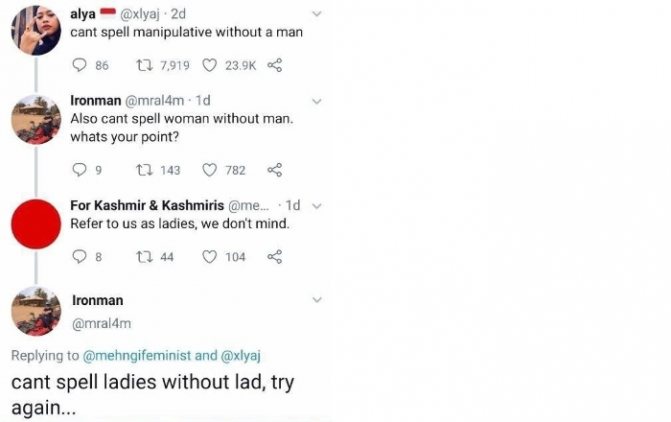
Task: Like the Kashmir tweet with 104 likes
Action: pos(210,257)
